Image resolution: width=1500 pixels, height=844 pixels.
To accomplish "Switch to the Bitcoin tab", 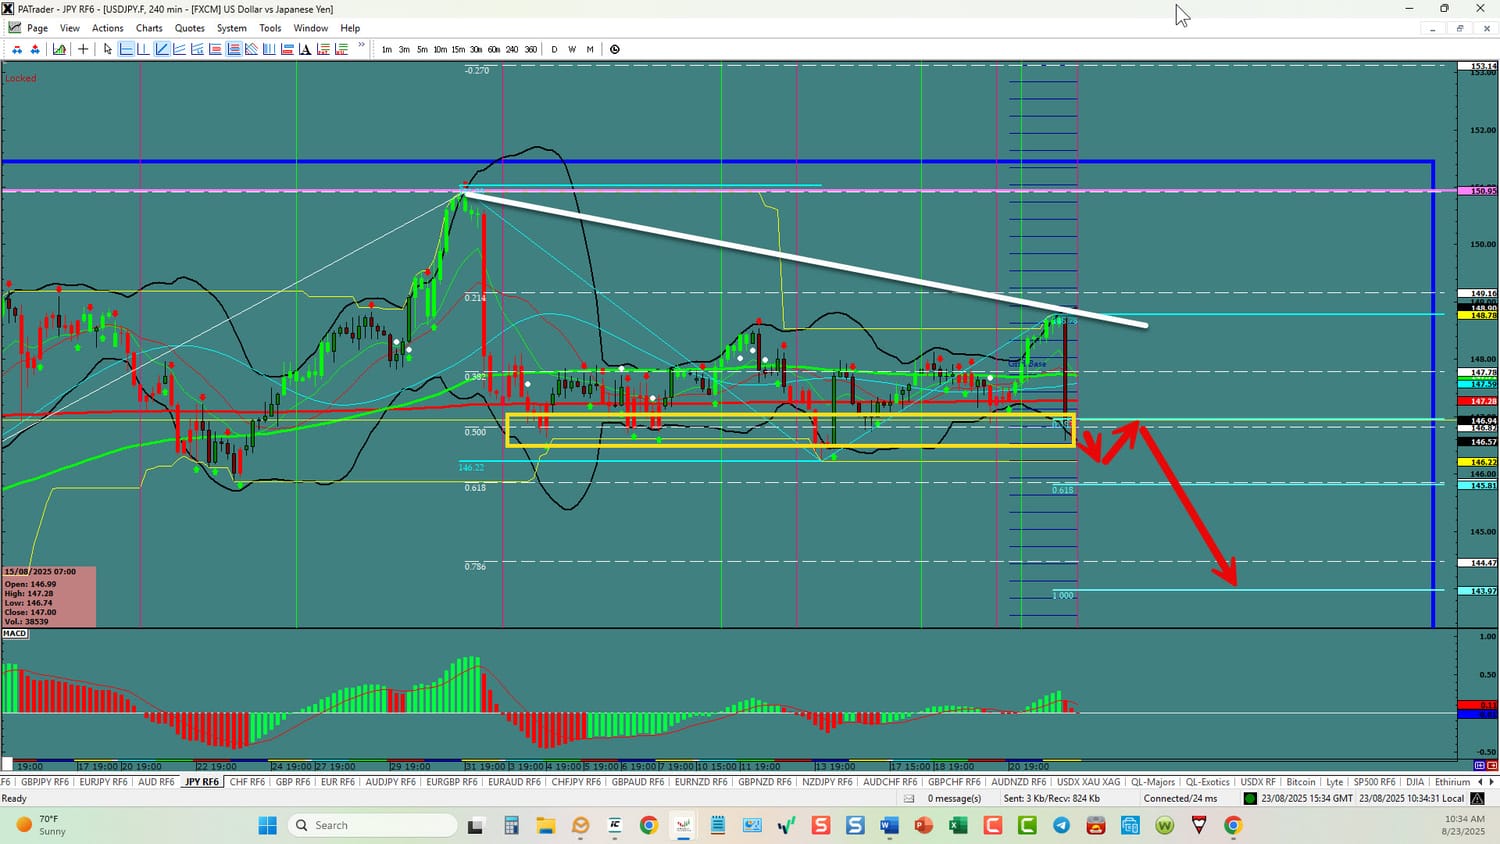I will [x=1301, y=782].
